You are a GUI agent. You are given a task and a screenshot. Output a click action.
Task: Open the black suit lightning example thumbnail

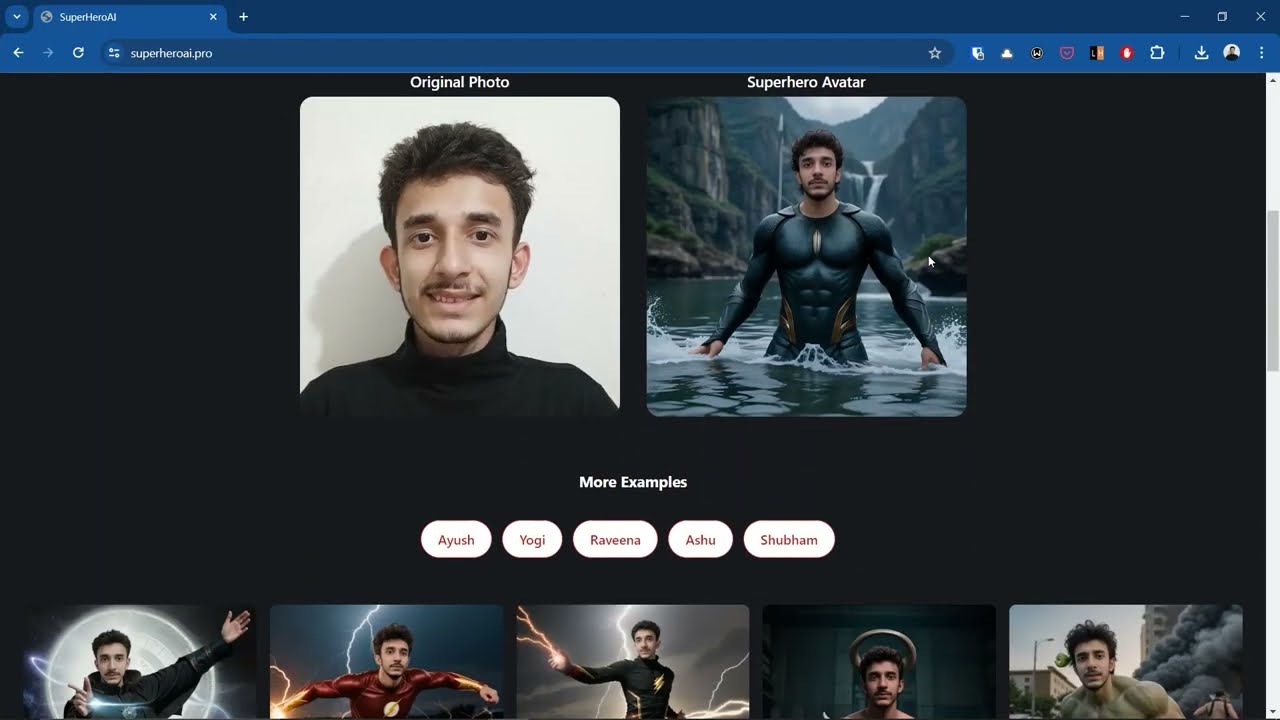pos(632,661)
